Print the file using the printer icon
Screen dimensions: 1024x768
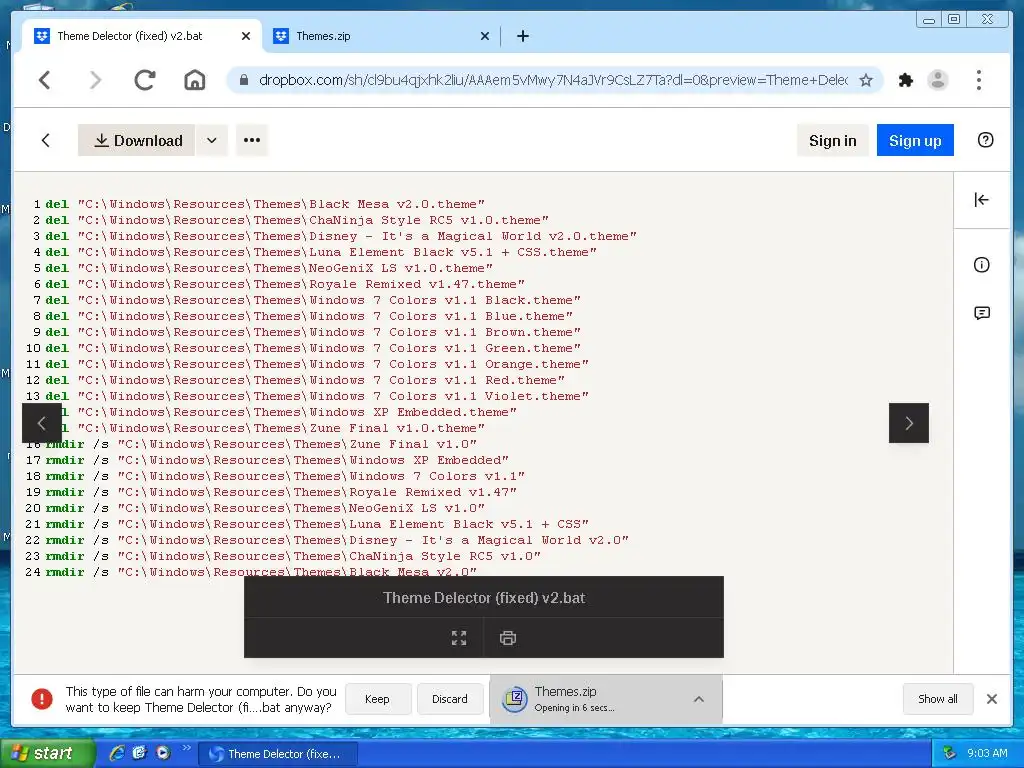click(x=508, y=638)
